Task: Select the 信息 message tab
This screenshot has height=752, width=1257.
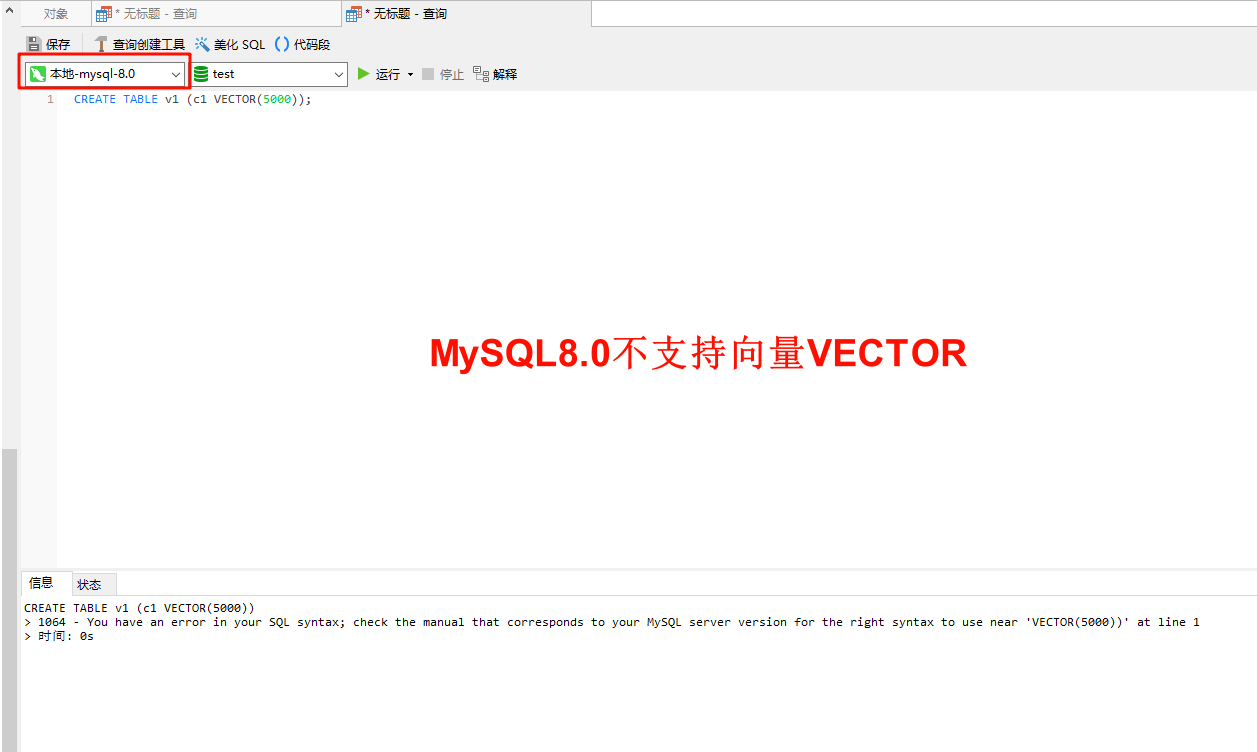Action: (44, 584)
